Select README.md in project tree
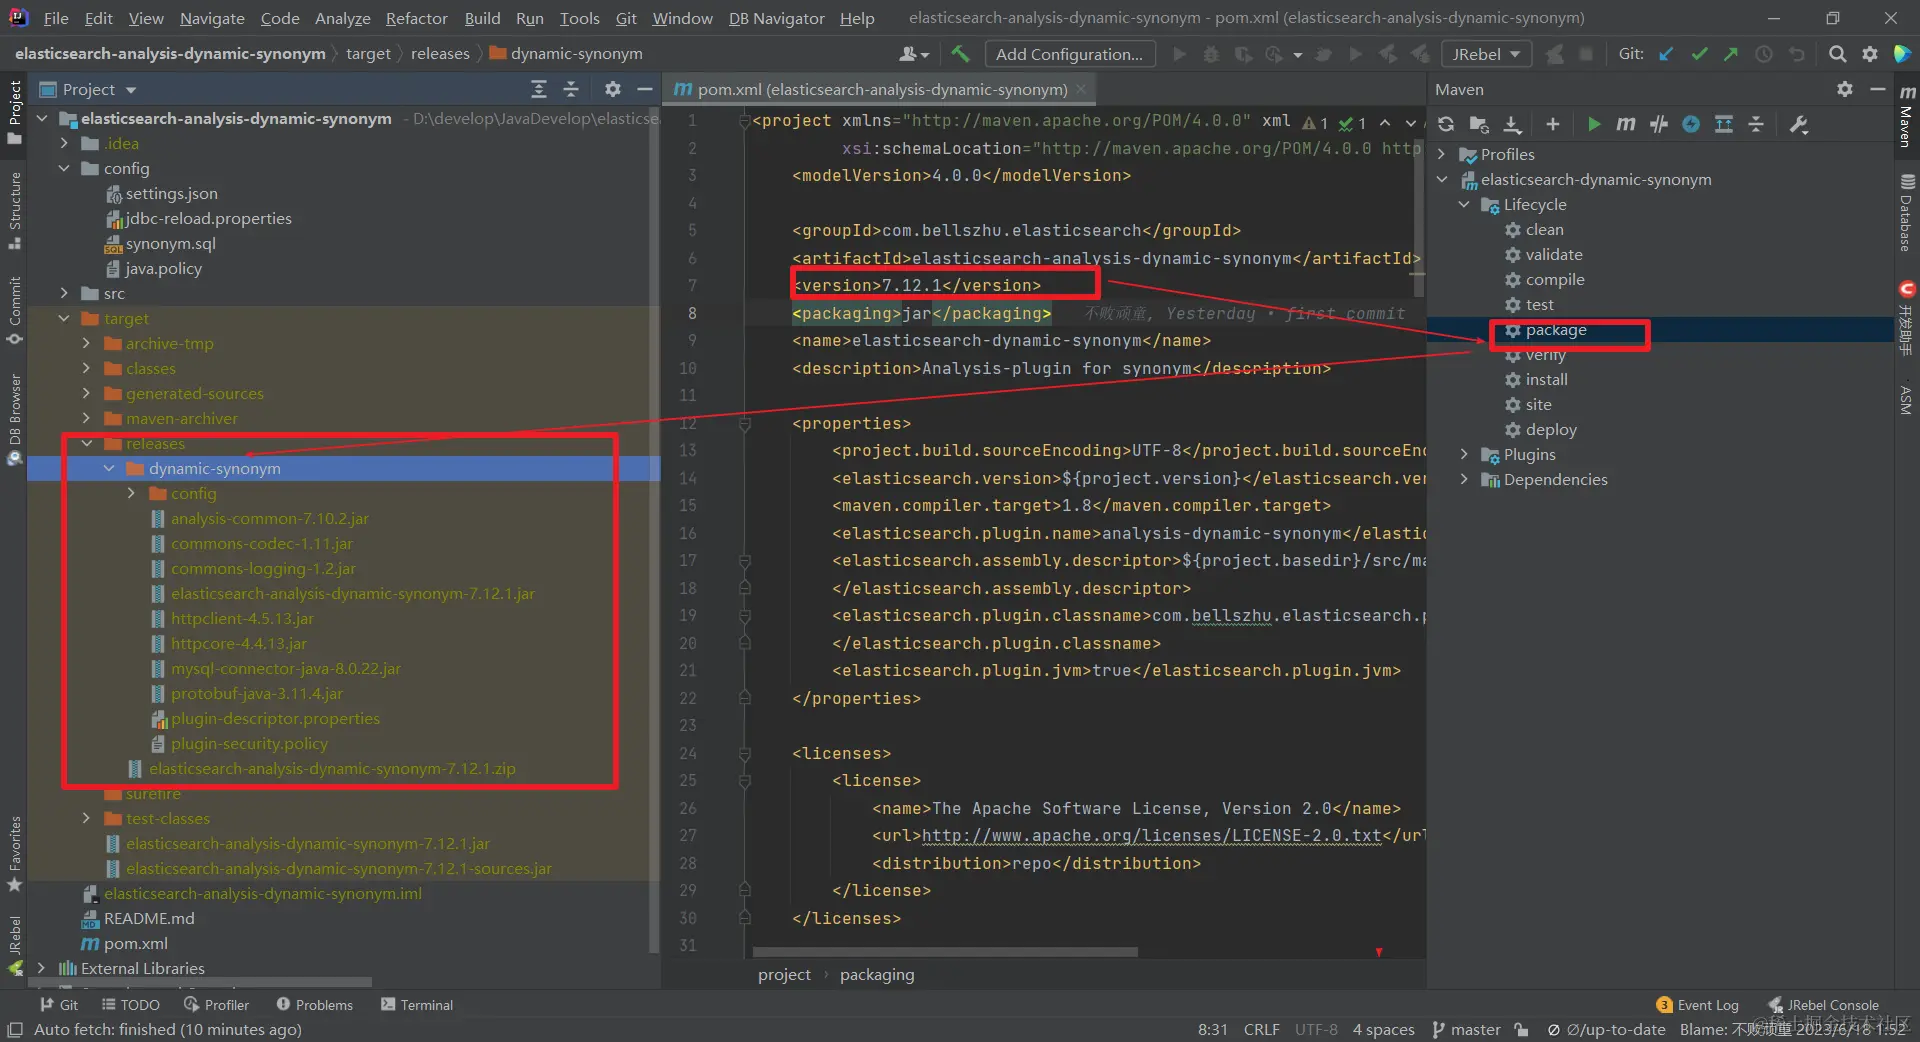Screen dimensions: 1920x1042 pyautogui.click(x=149, y=918)
